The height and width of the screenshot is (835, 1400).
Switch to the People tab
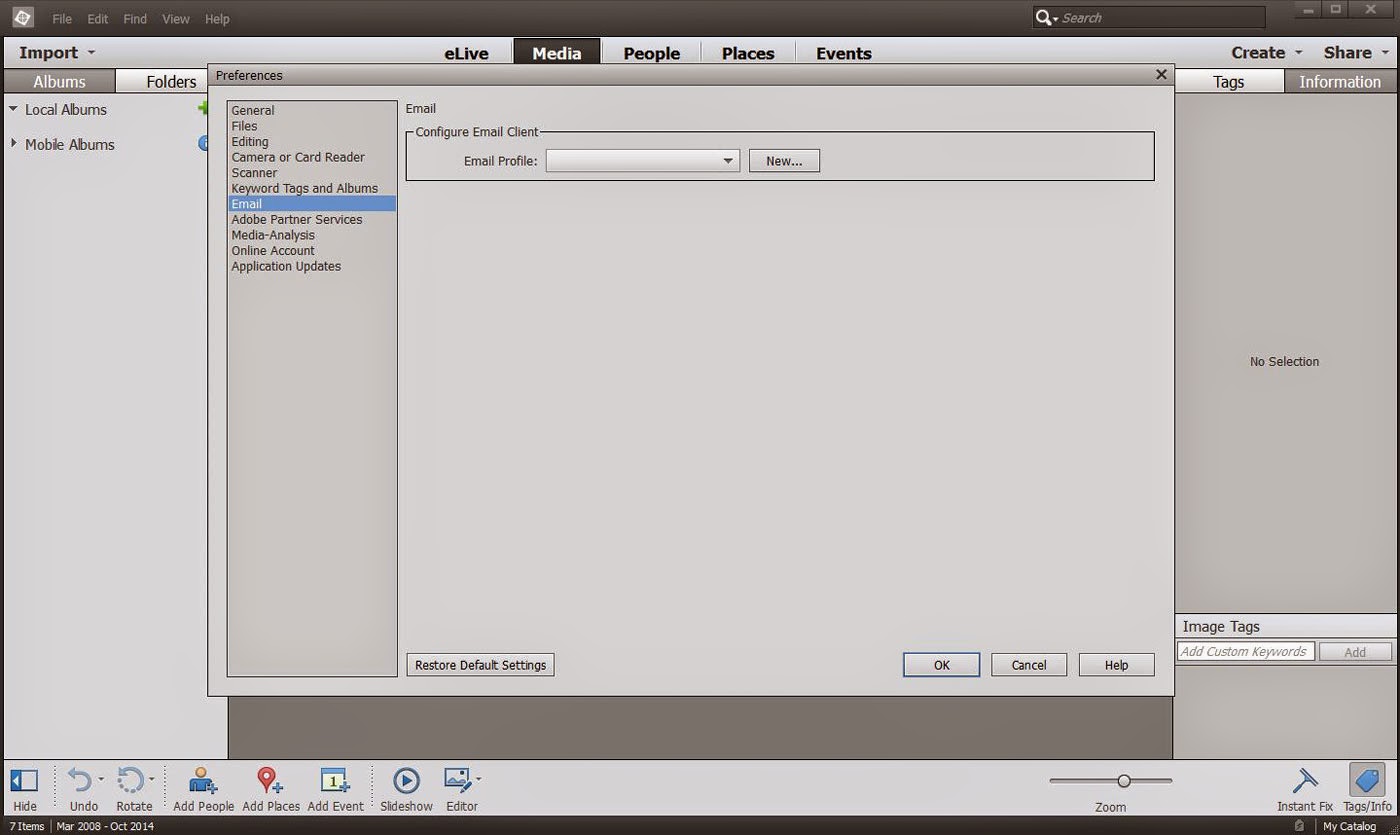(652, 53)
